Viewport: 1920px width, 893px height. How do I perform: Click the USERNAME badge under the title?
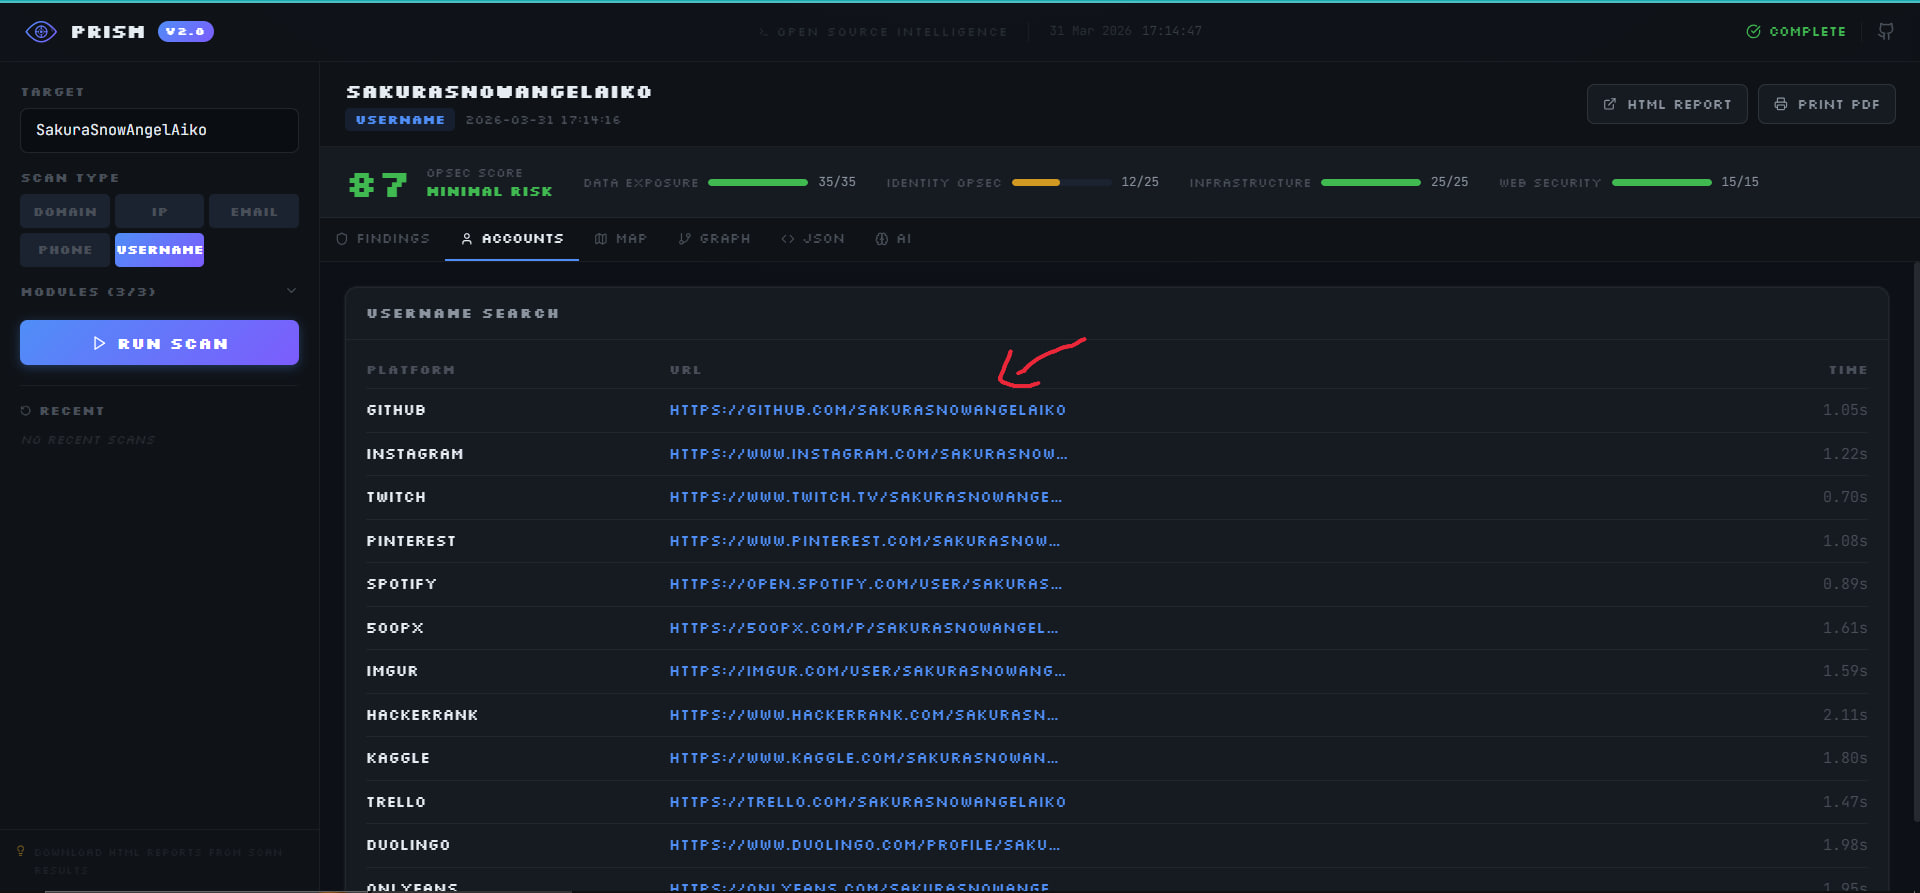[x=400, y=120]
